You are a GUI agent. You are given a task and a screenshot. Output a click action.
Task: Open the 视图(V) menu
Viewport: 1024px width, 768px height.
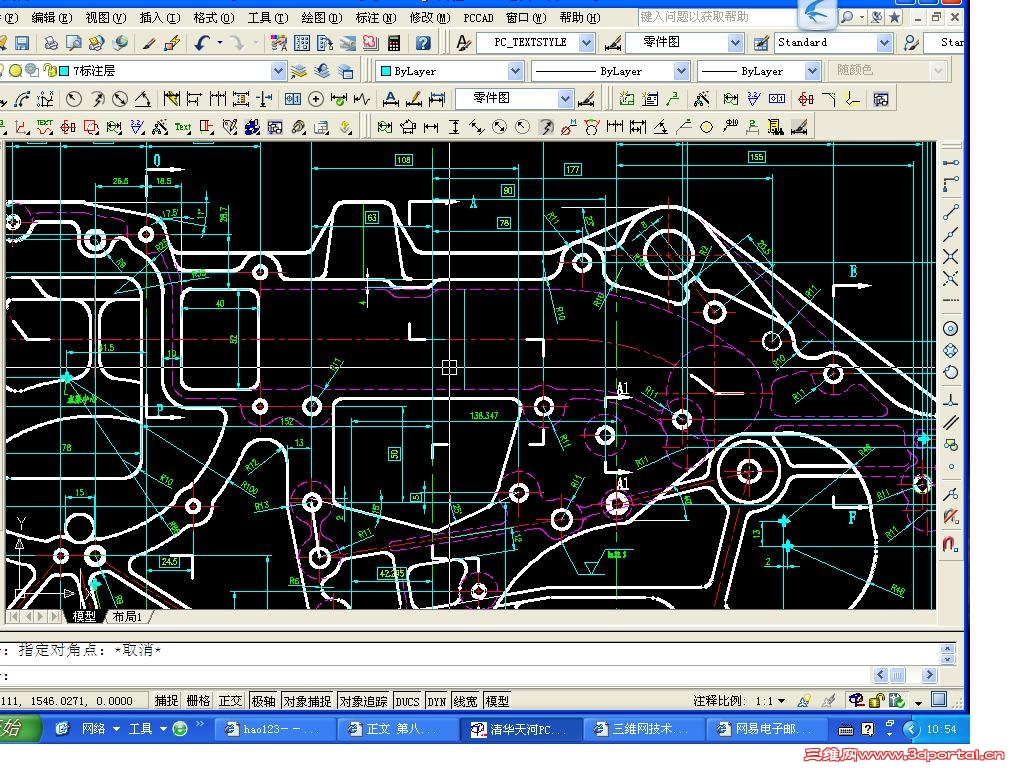[x=106, y=18]
